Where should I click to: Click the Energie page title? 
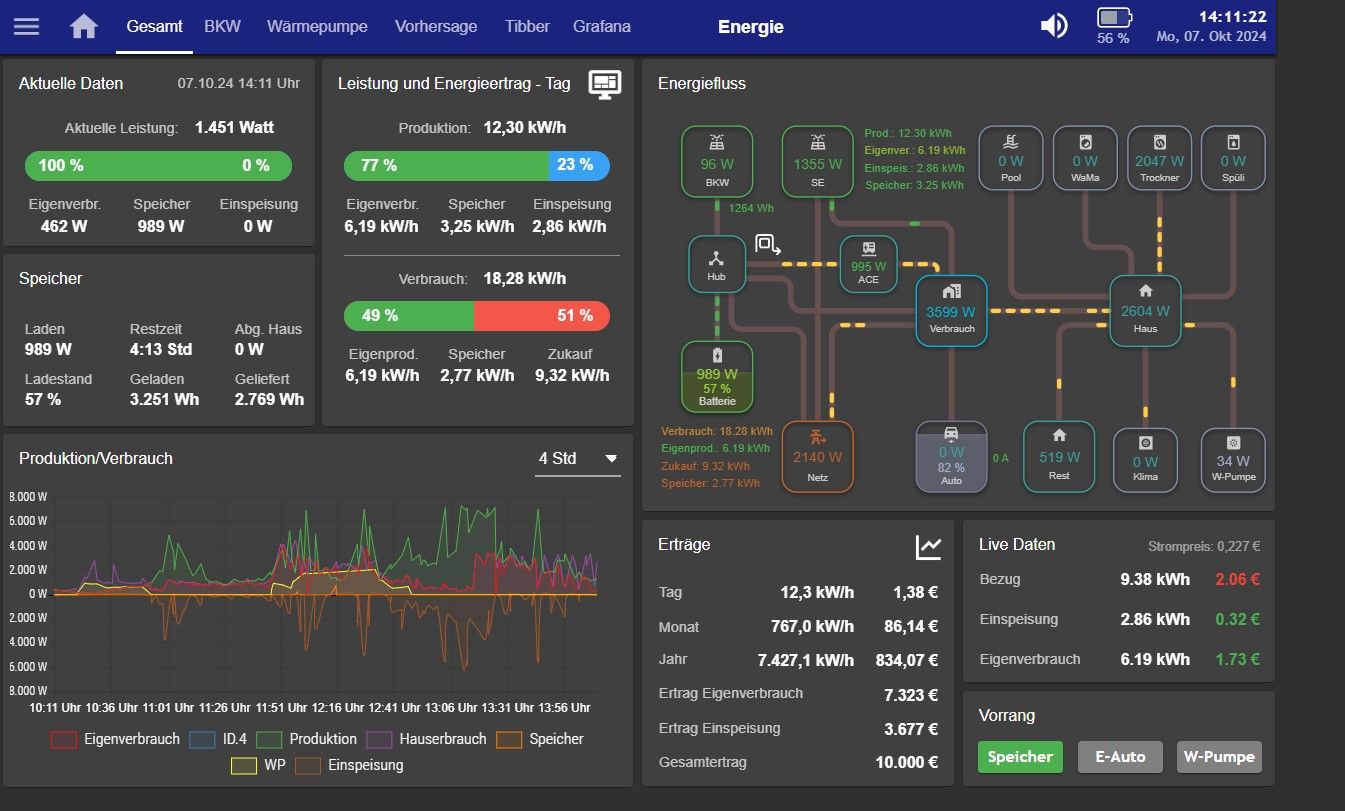pyautogui.click(x=751, y=28)
